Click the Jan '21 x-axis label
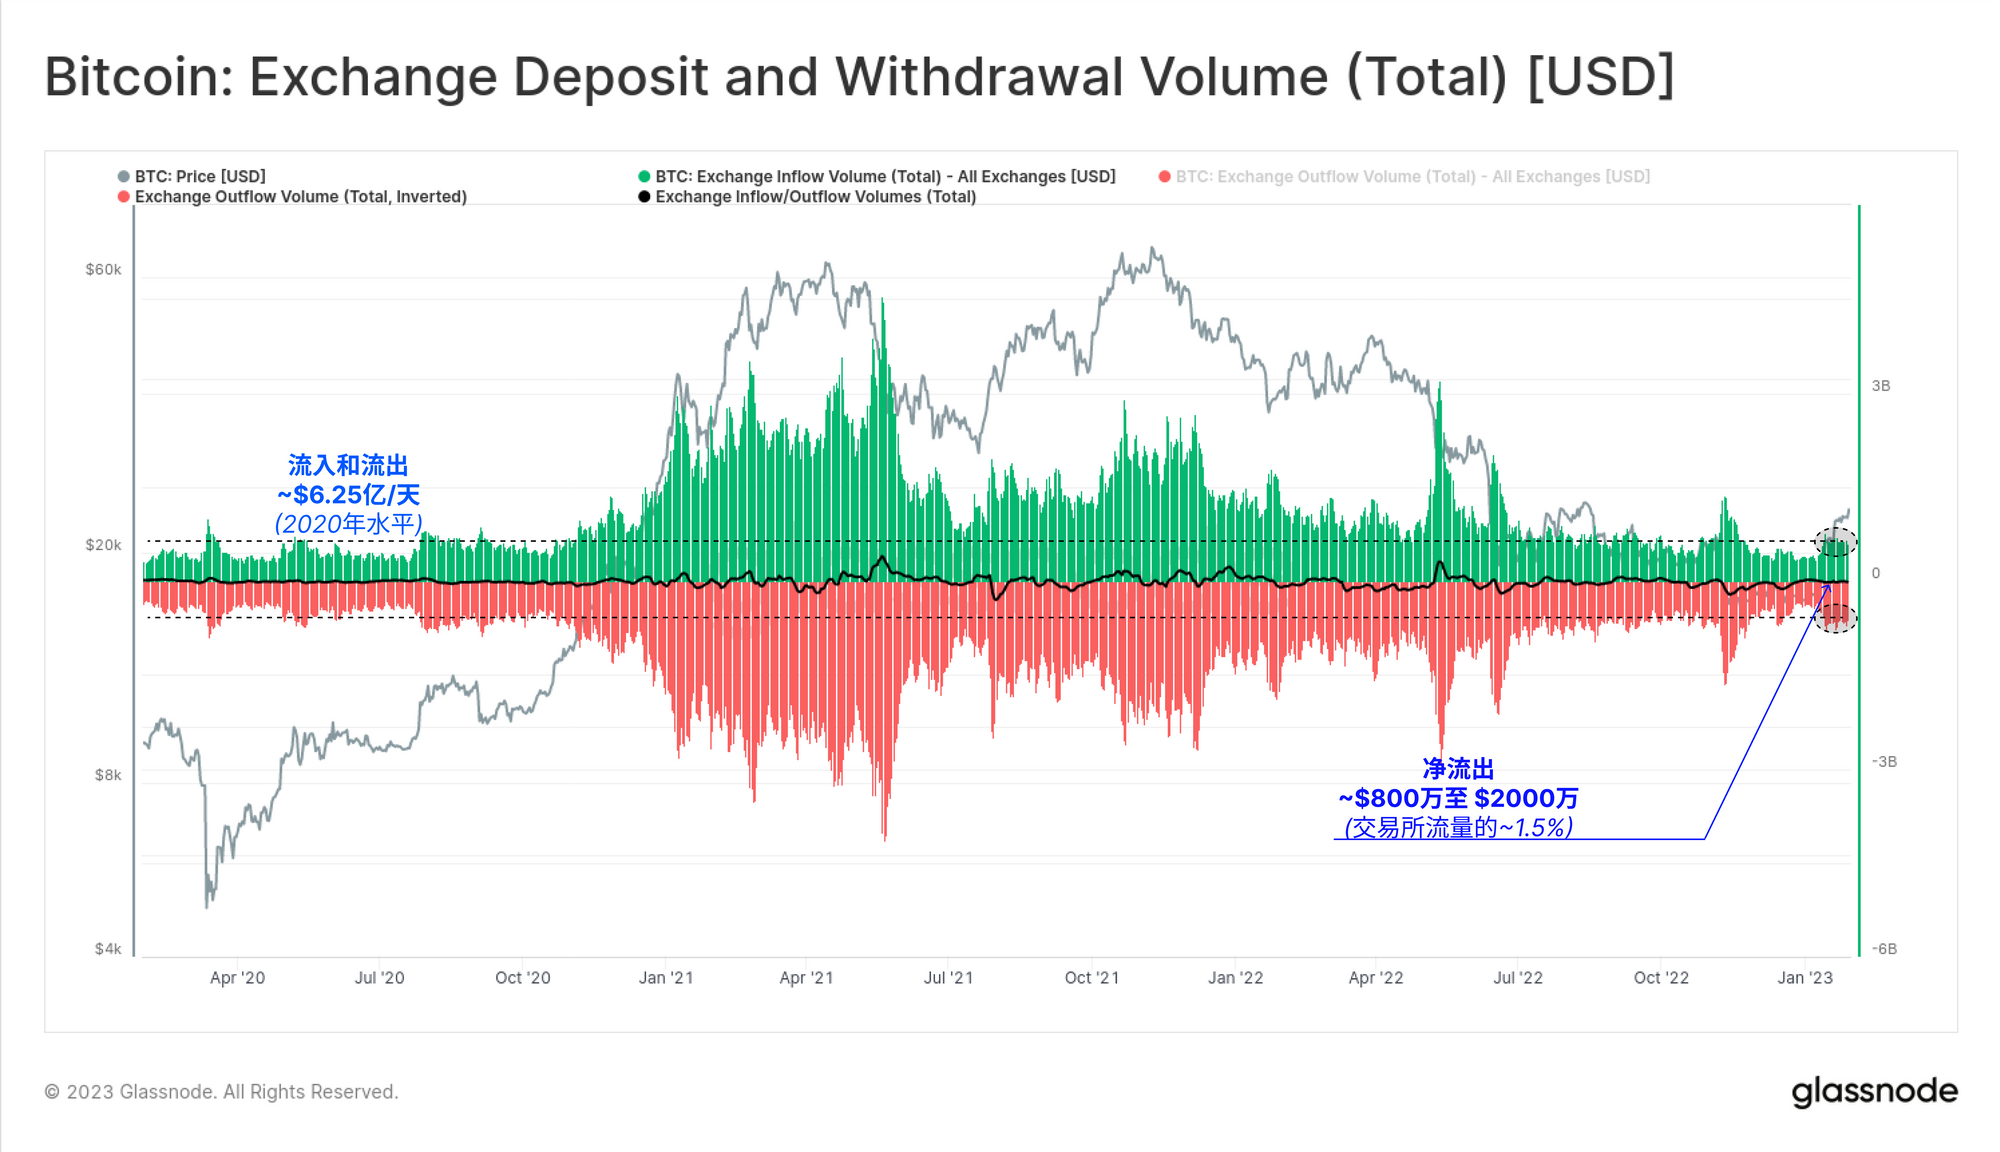The height and width of the screenshot is (1152, 2000). [666, 977]
